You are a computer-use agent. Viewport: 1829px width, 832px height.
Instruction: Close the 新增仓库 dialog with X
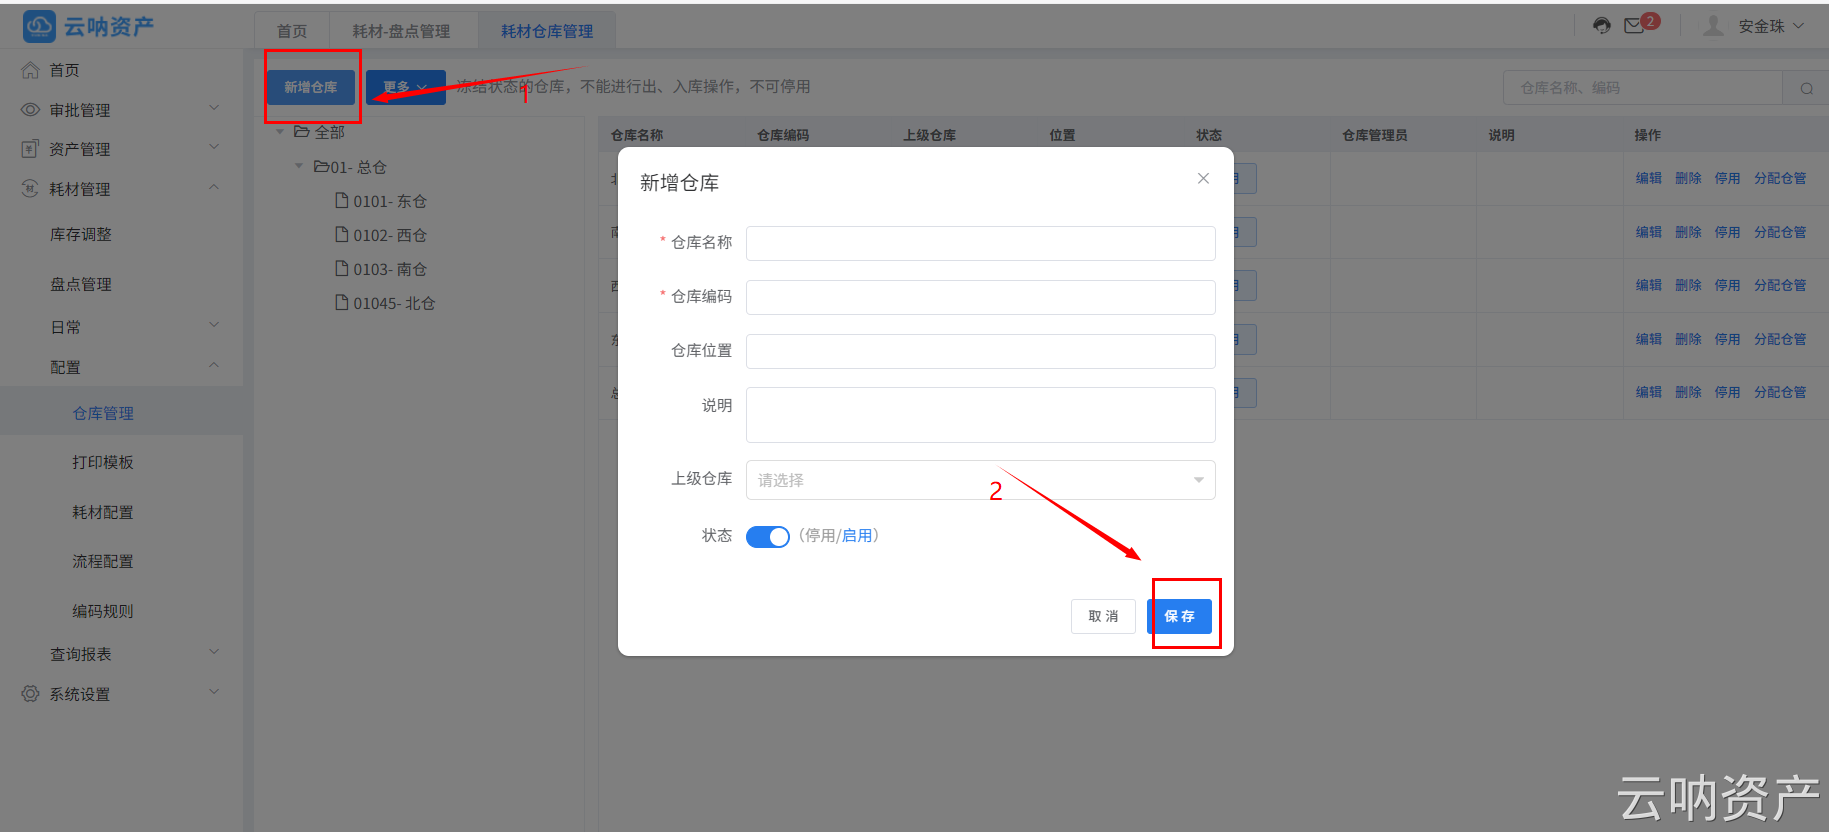(x=1203, y=178)
